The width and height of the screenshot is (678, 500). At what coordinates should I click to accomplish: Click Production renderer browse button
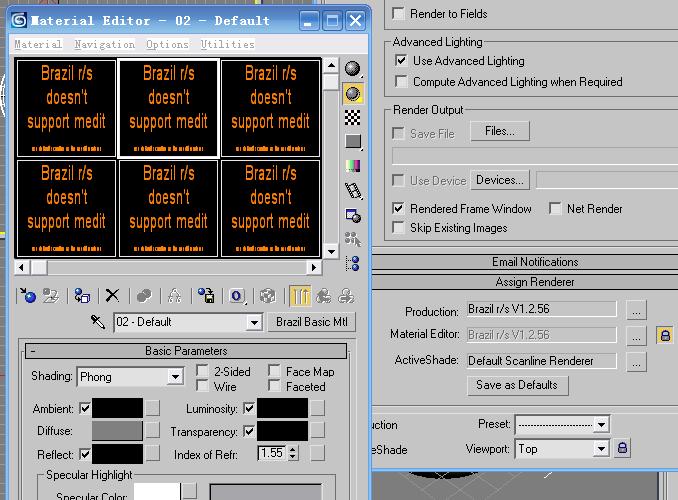[636, 310]
